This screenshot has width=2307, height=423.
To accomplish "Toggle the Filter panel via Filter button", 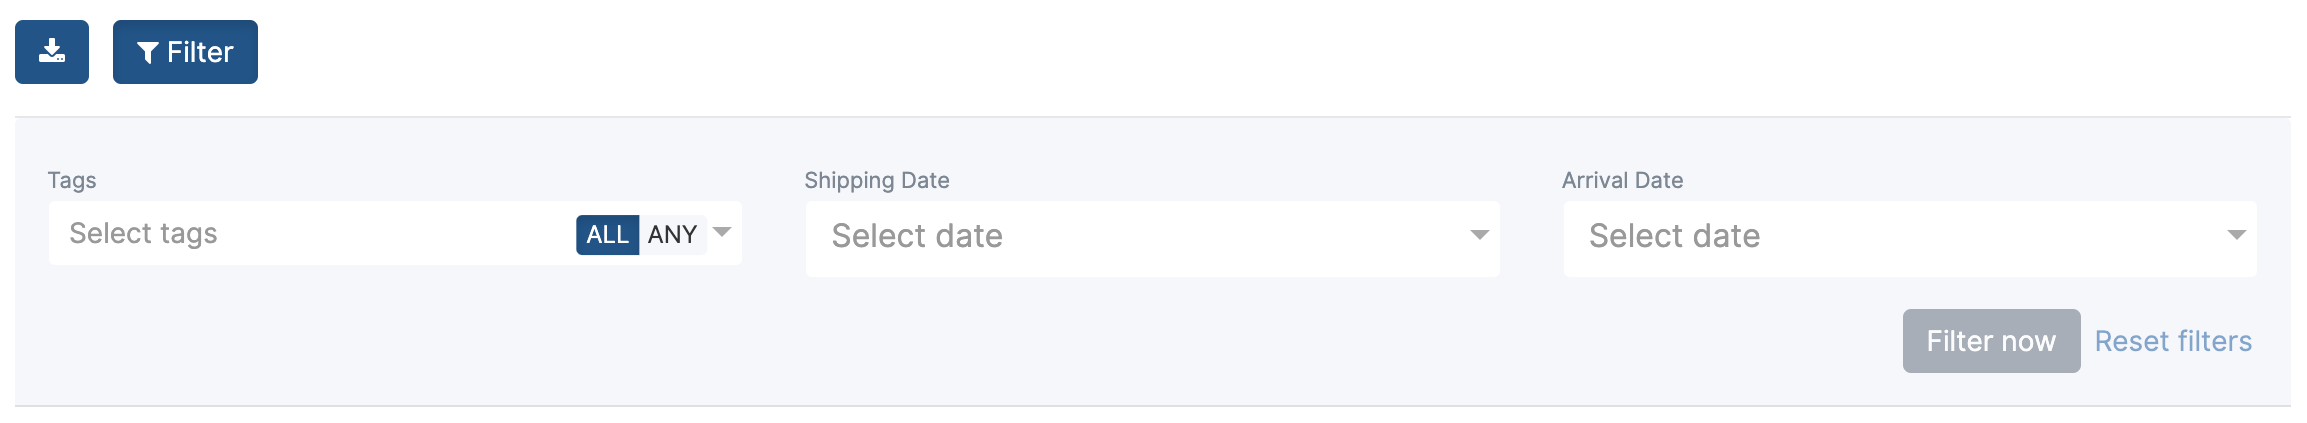I will point(185,52).
